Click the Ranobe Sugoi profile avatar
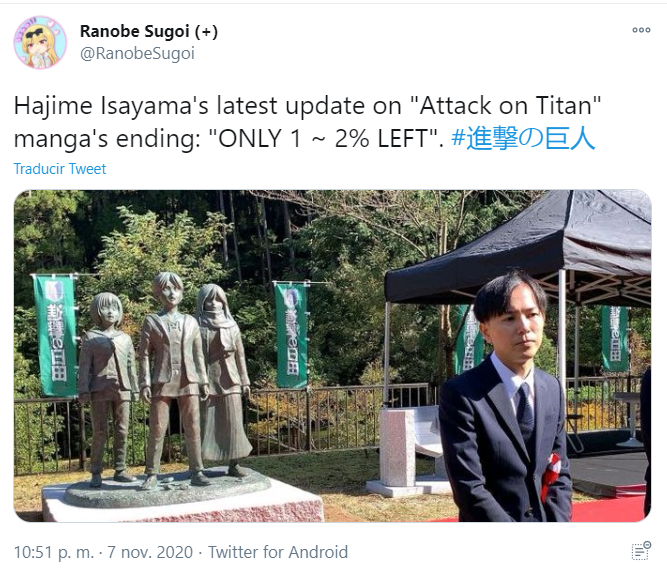 click(x=40, y=43)
